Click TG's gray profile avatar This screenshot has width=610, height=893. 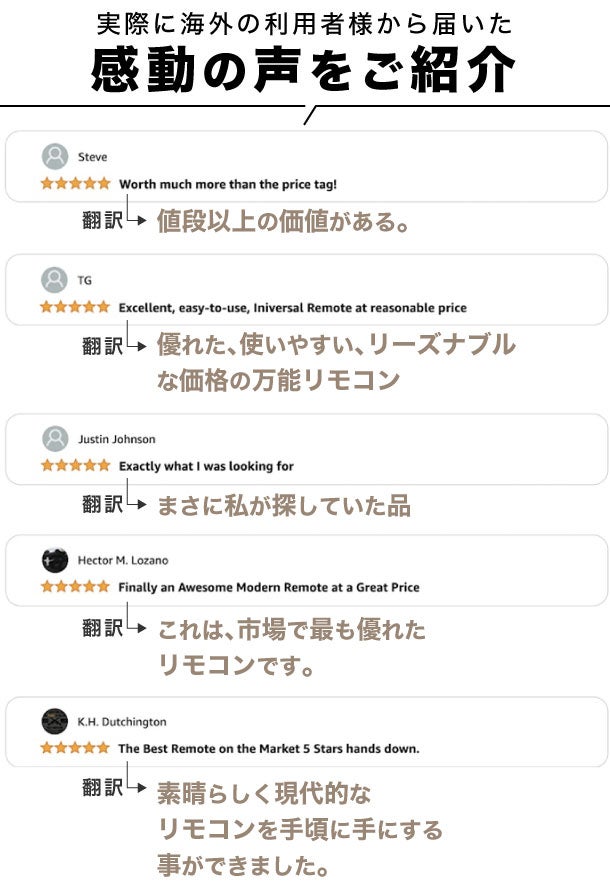[x=55, y=280]
